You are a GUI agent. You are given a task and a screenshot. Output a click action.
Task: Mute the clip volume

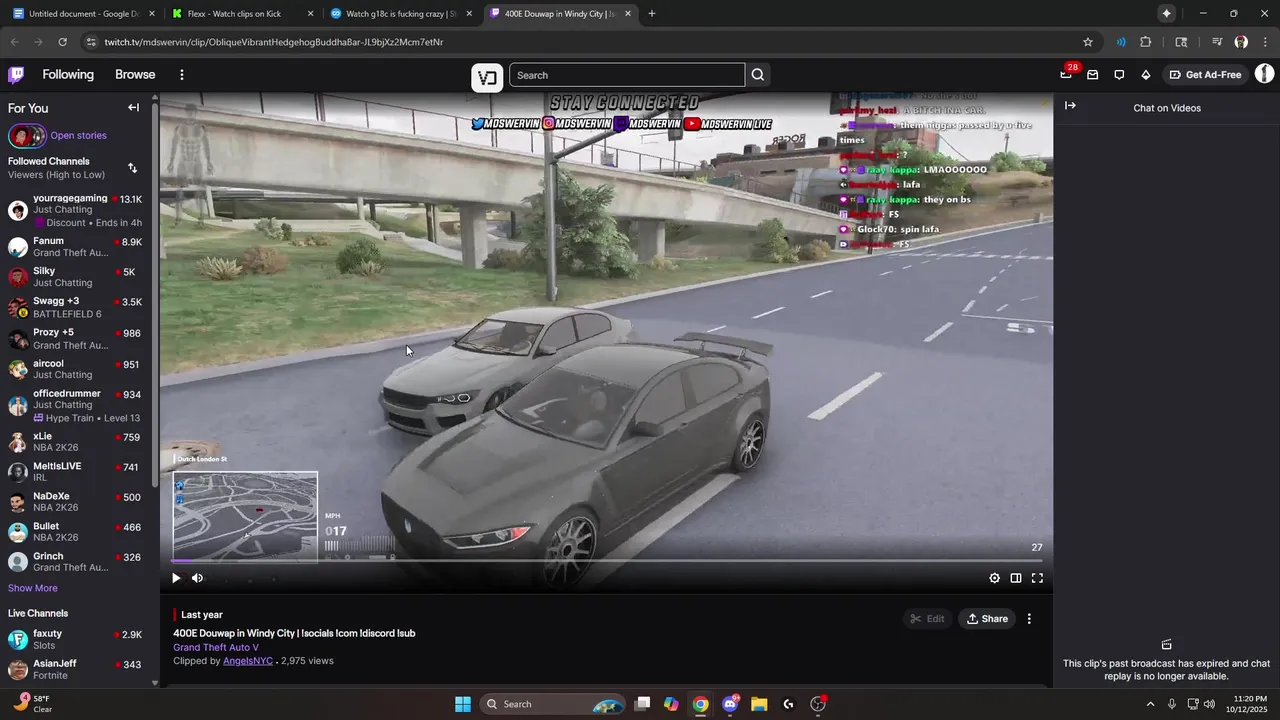(197, 578)
